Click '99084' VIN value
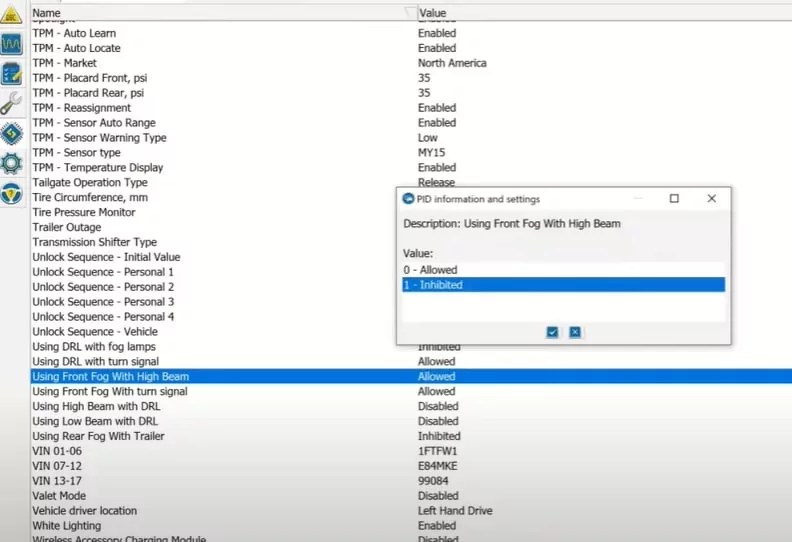The height and width of the screenshot is (542, 792). [433, 481]
